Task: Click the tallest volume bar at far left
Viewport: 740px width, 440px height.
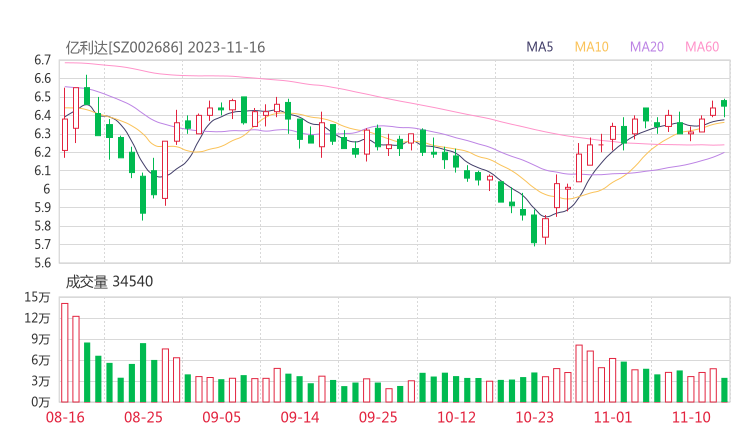Action: coord(65,352)
